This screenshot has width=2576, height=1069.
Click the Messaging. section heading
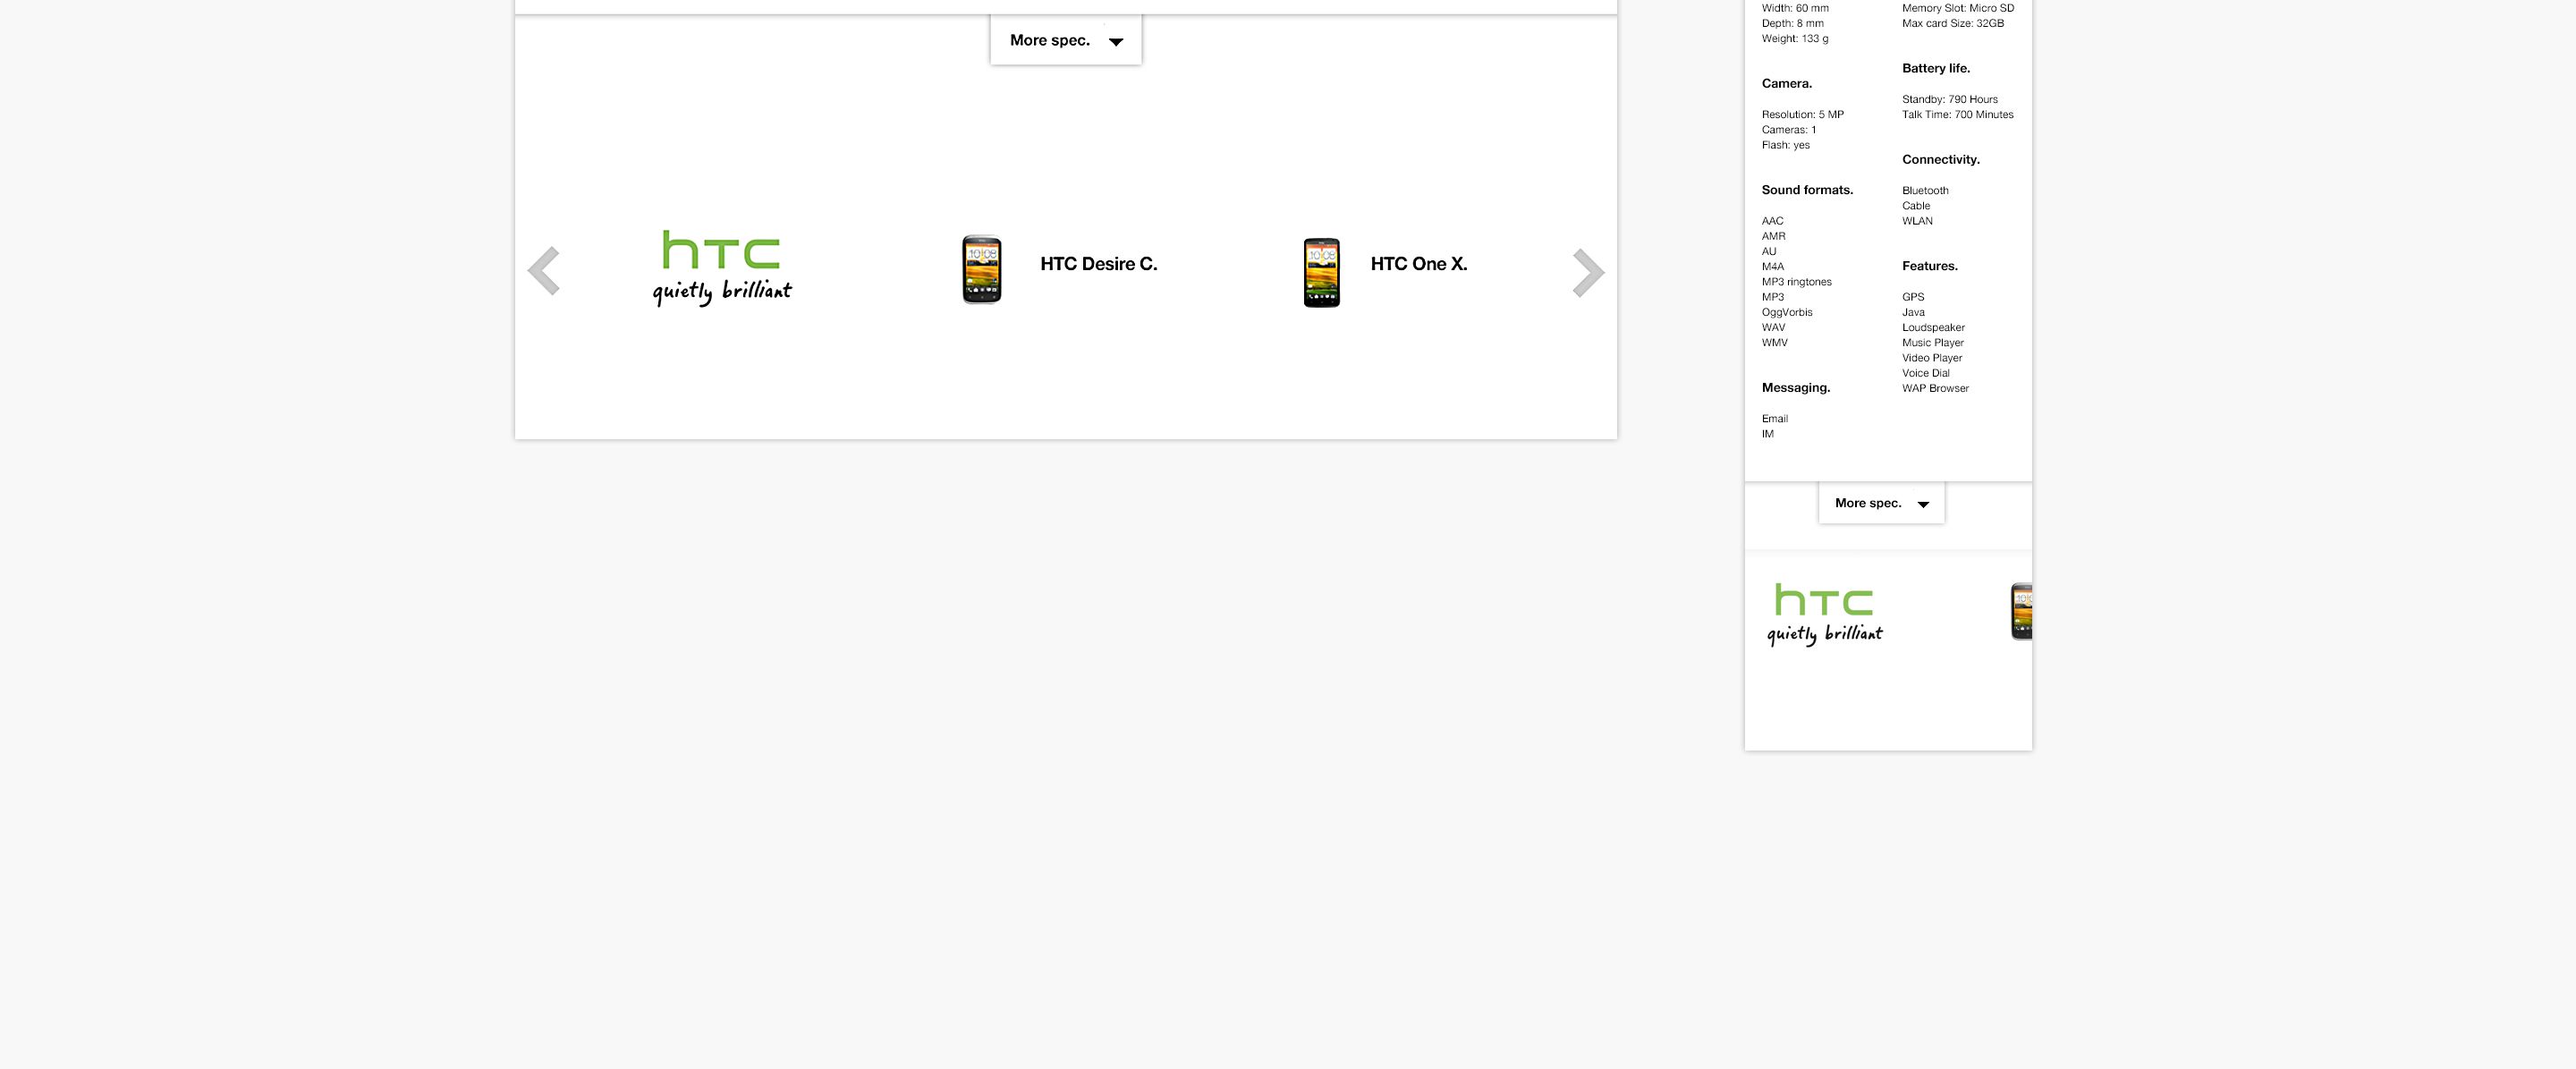click(x=1795, y=387)
